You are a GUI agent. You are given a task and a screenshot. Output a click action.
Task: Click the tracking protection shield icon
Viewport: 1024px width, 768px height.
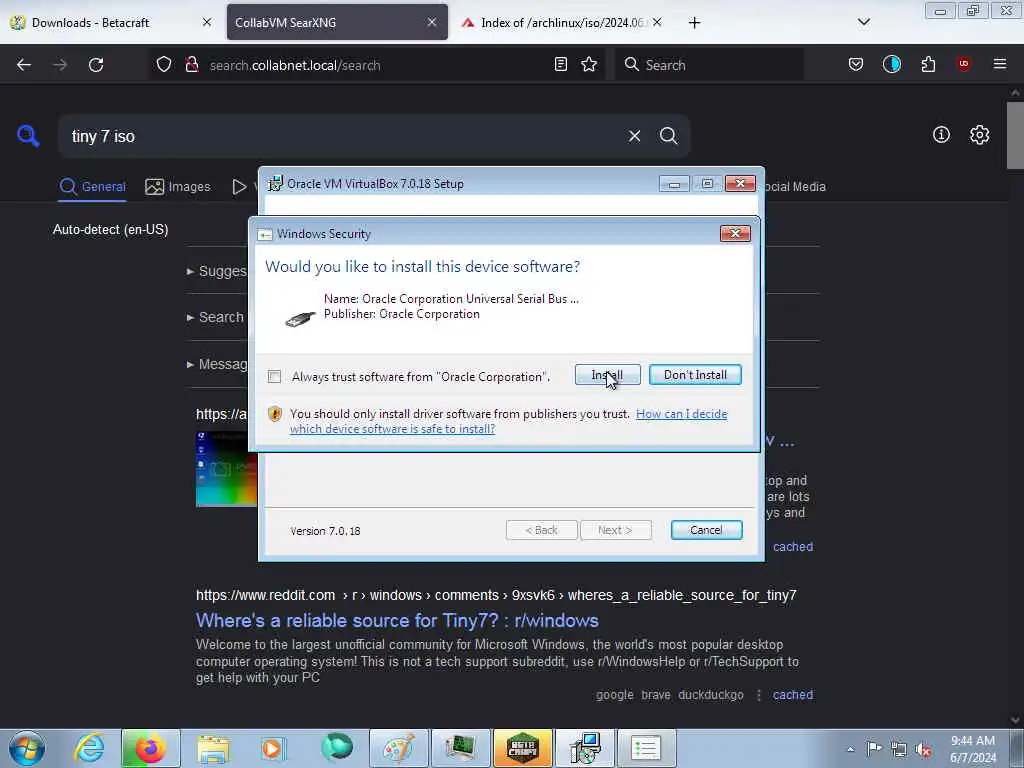click(164, 65)
